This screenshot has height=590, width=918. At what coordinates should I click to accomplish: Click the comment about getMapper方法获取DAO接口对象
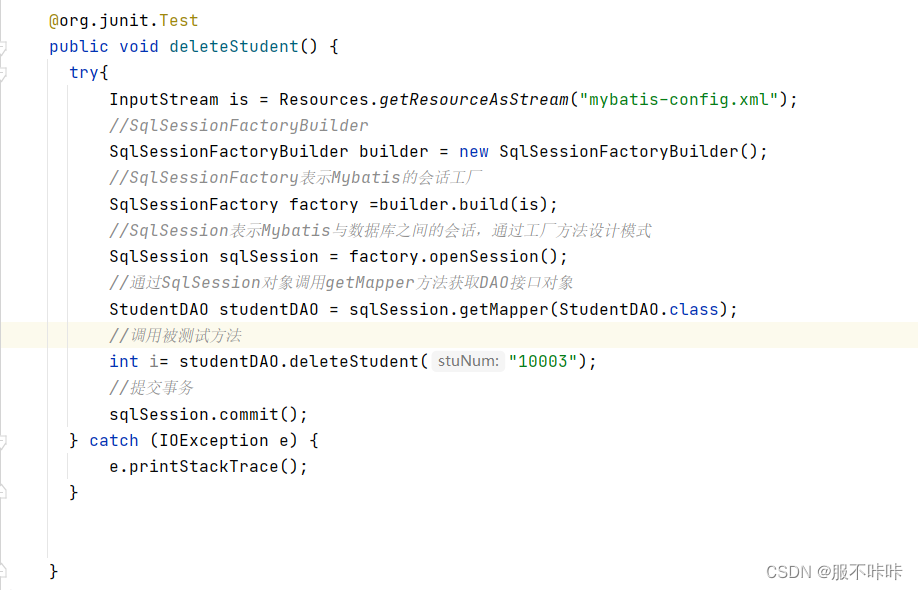[x=341, y=283]
